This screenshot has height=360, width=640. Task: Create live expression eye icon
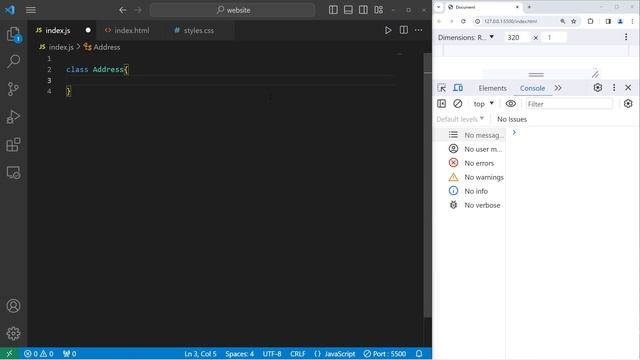pyautogui.click(x=511, y=104)
